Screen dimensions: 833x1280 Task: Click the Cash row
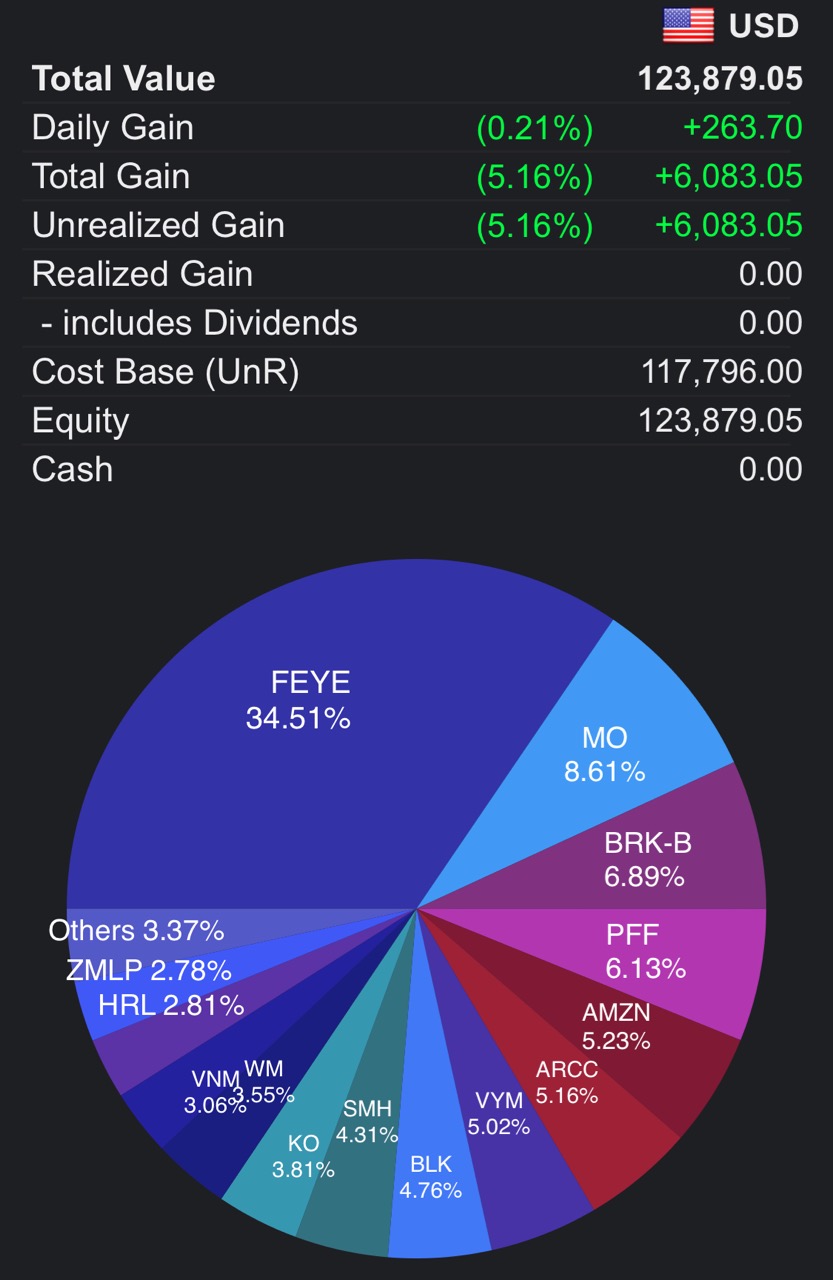pos(416,469)
